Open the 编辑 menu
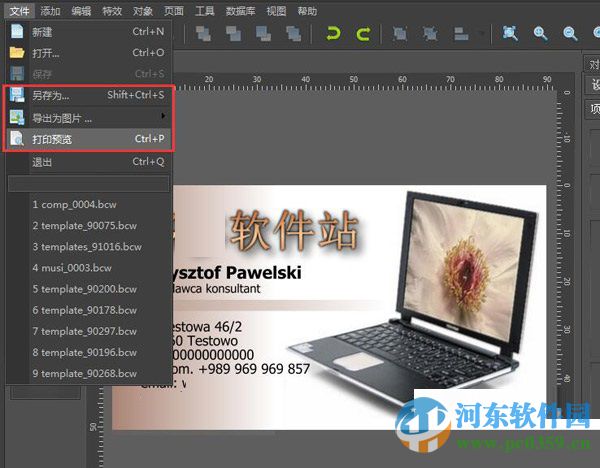Screen dimensions: 600x468 pos(81,11)
